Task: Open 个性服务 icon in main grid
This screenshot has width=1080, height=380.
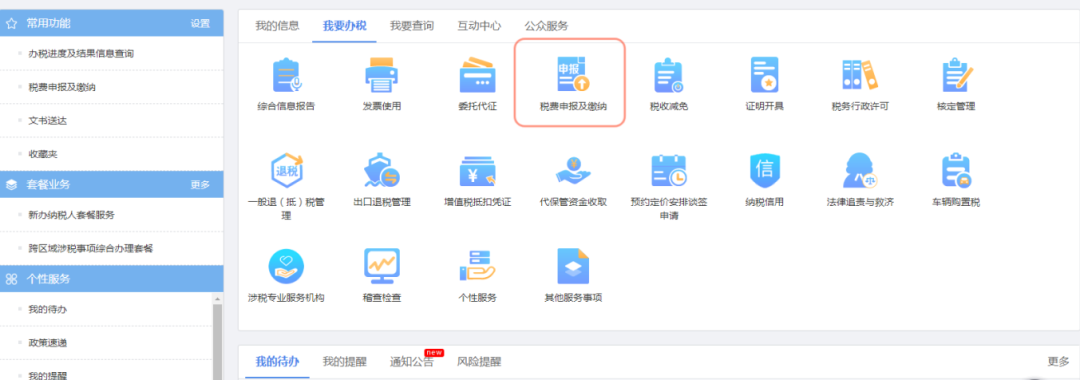Action: (x=477, y=267)
